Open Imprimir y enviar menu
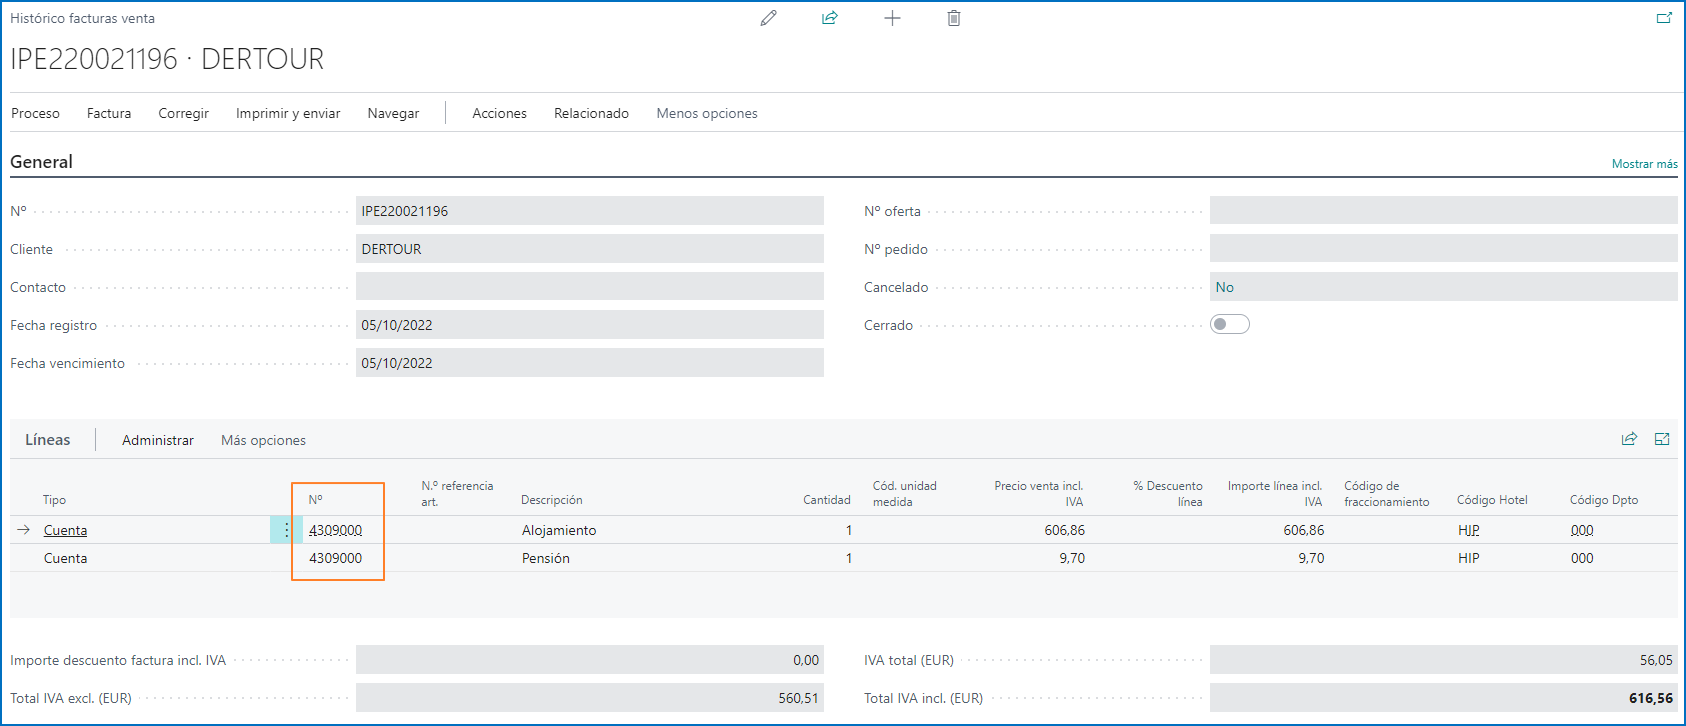The width and height of the screenshot is (1686, 726). (x=288, y=113)
